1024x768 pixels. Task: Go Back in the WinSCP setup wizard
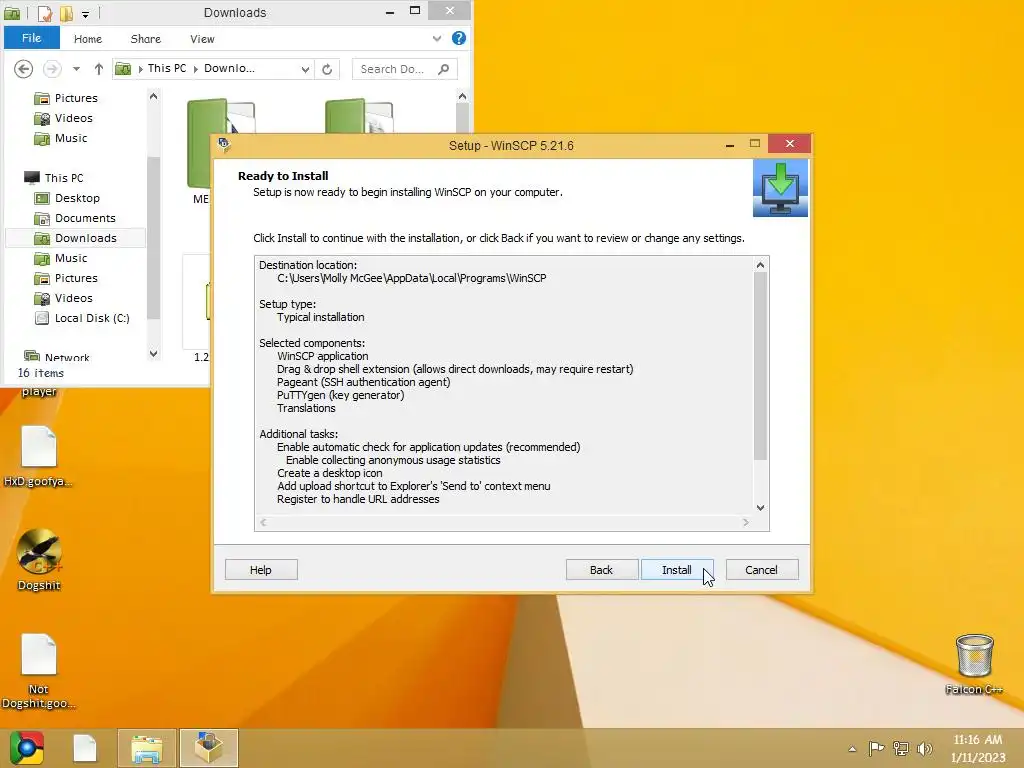[601, 569]
